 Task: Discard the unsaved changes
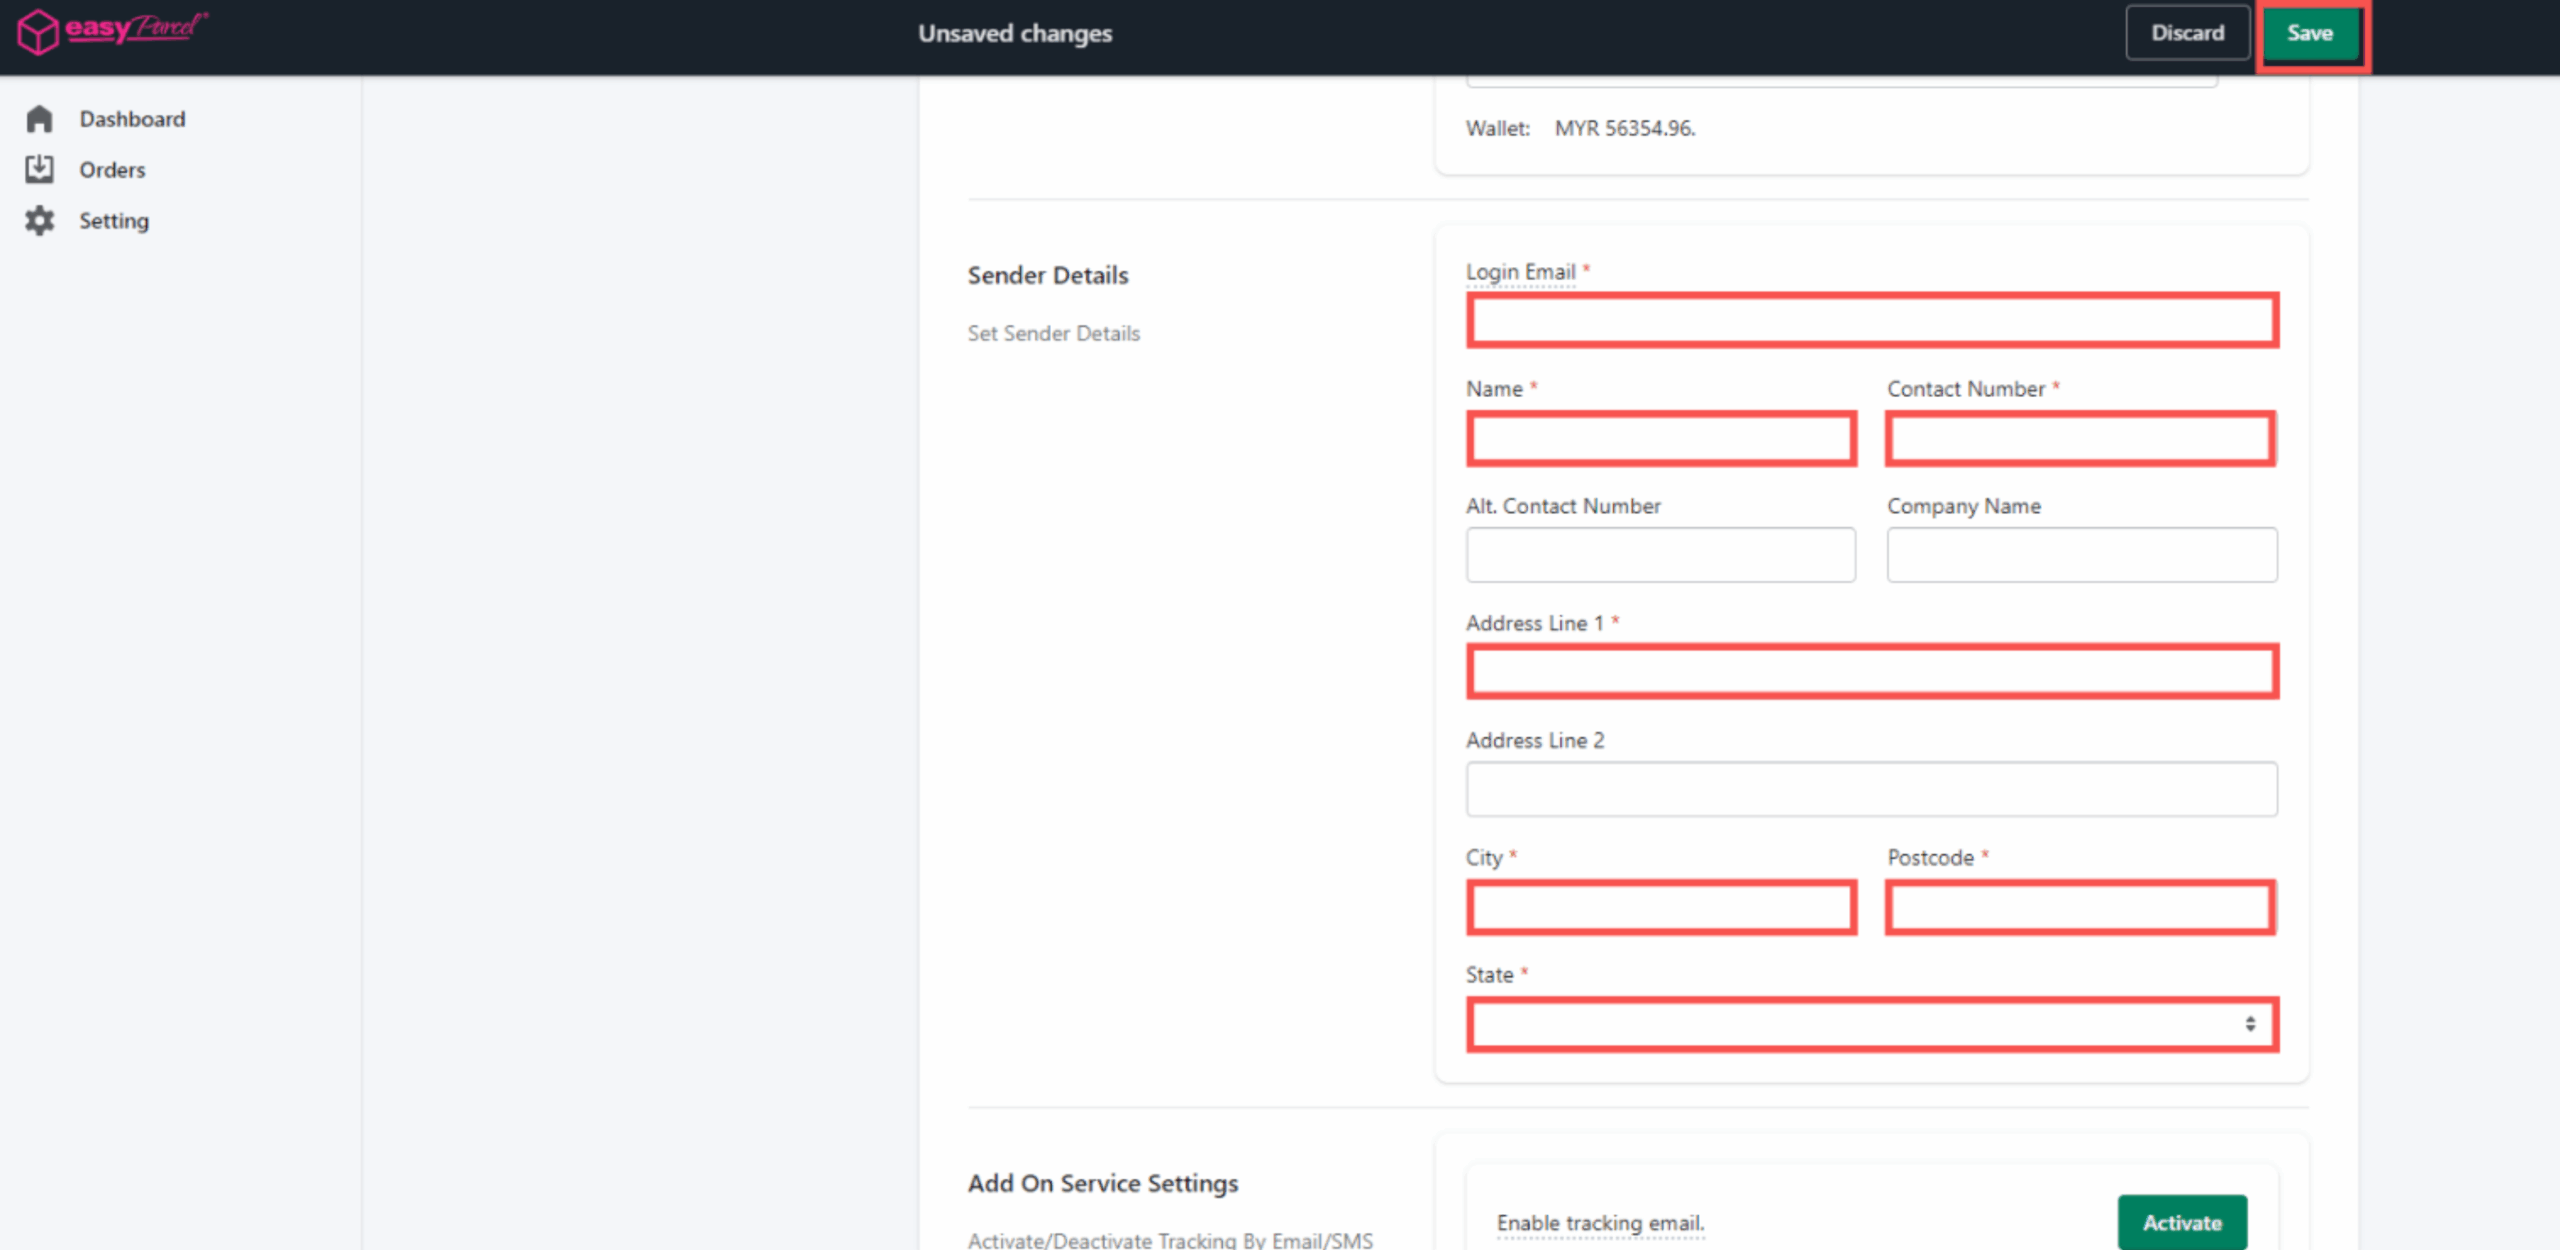(2187, 33)
